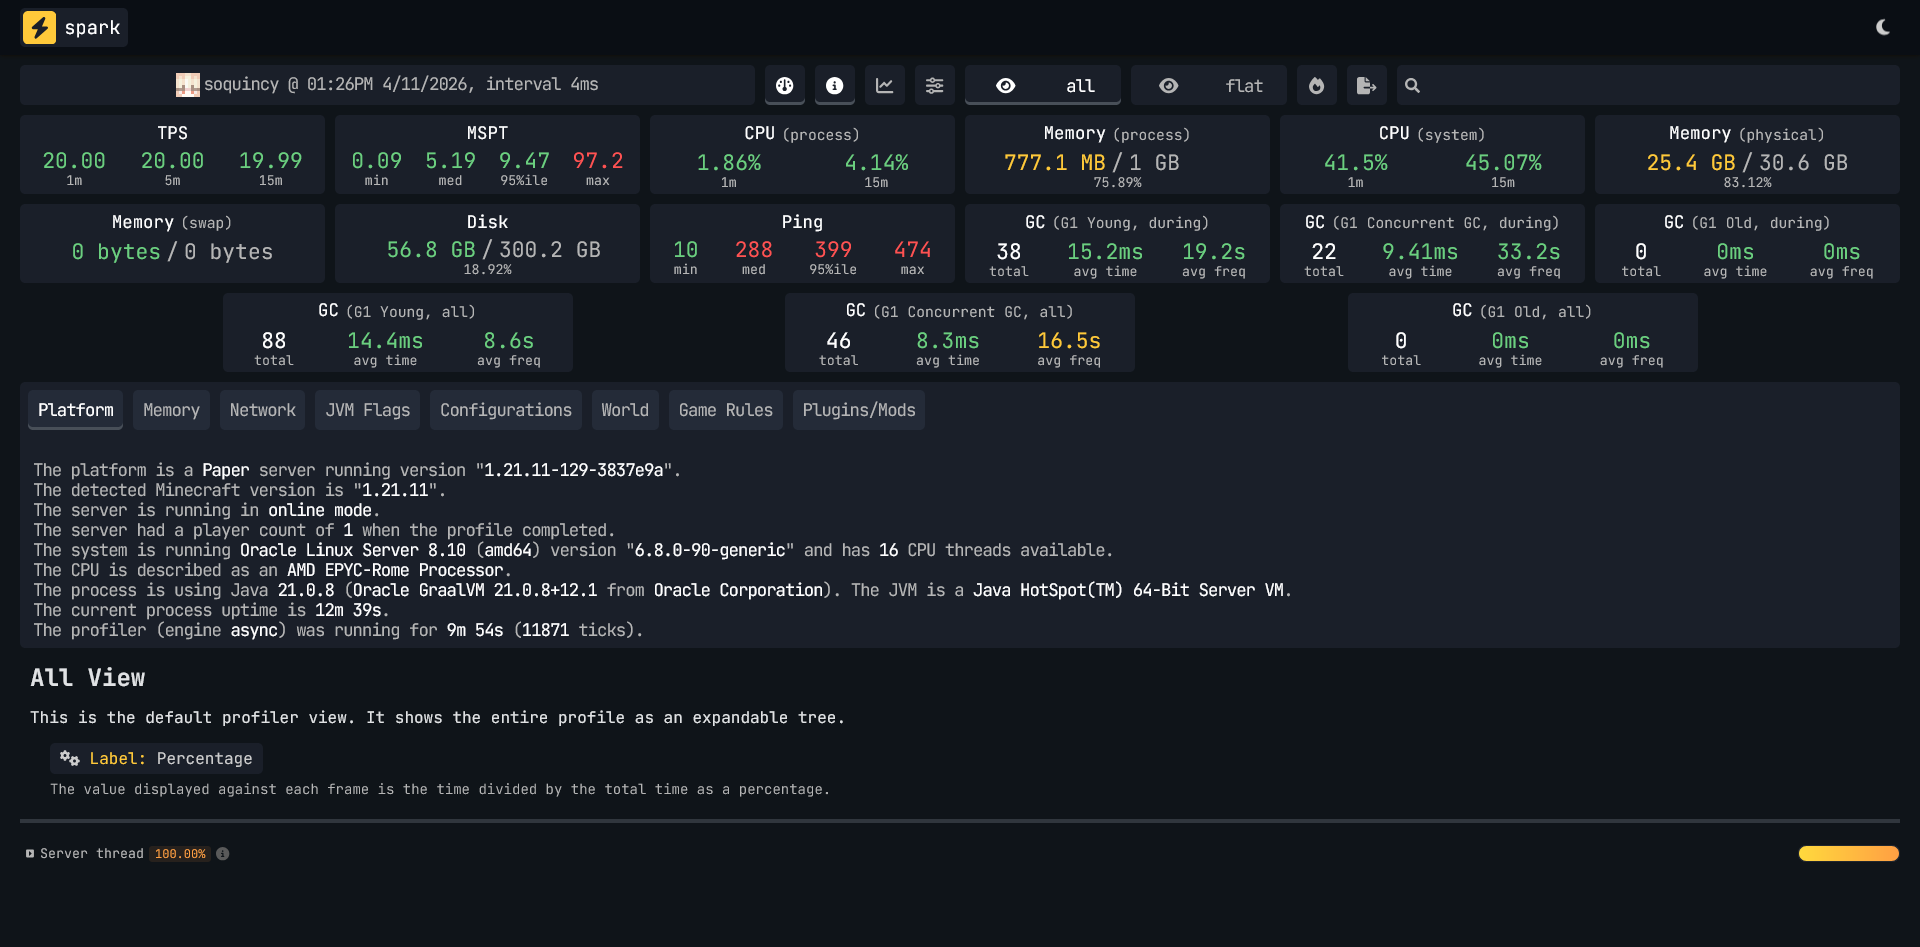This screenshot has height=947, width=1920.
Task: Click the export profile icon
Action: coord(1366,85)
